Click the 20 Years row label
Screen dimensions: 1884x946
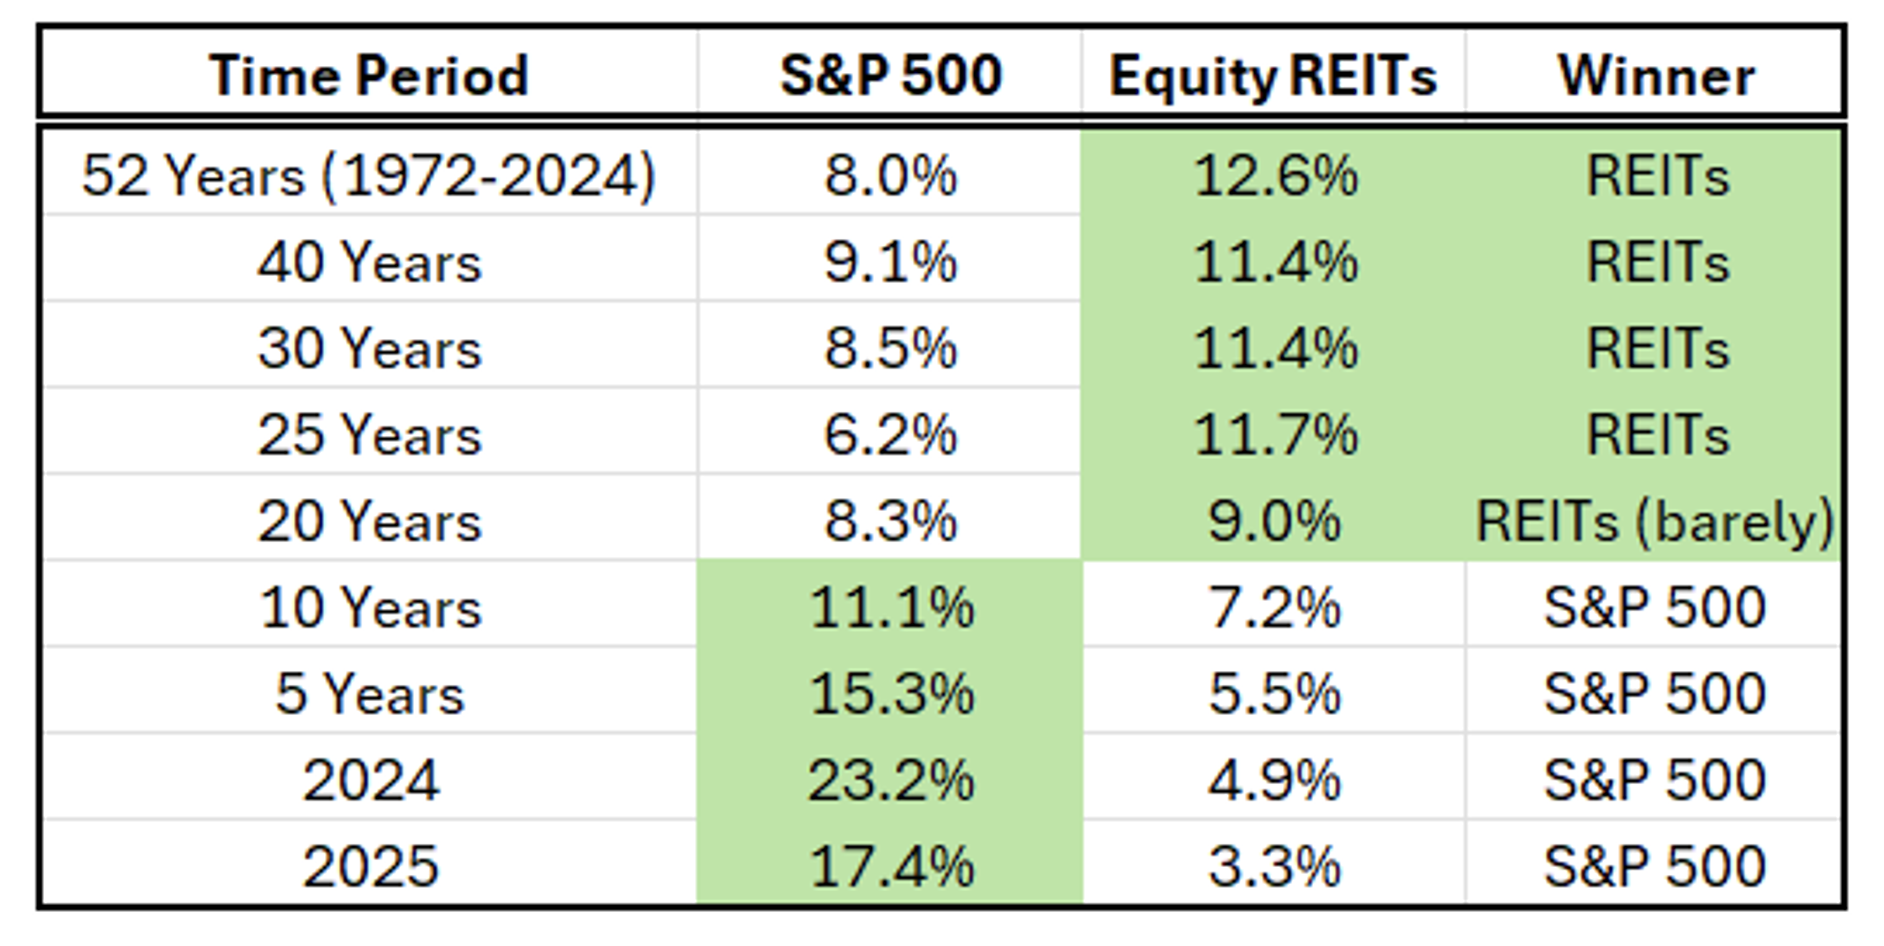369,521
